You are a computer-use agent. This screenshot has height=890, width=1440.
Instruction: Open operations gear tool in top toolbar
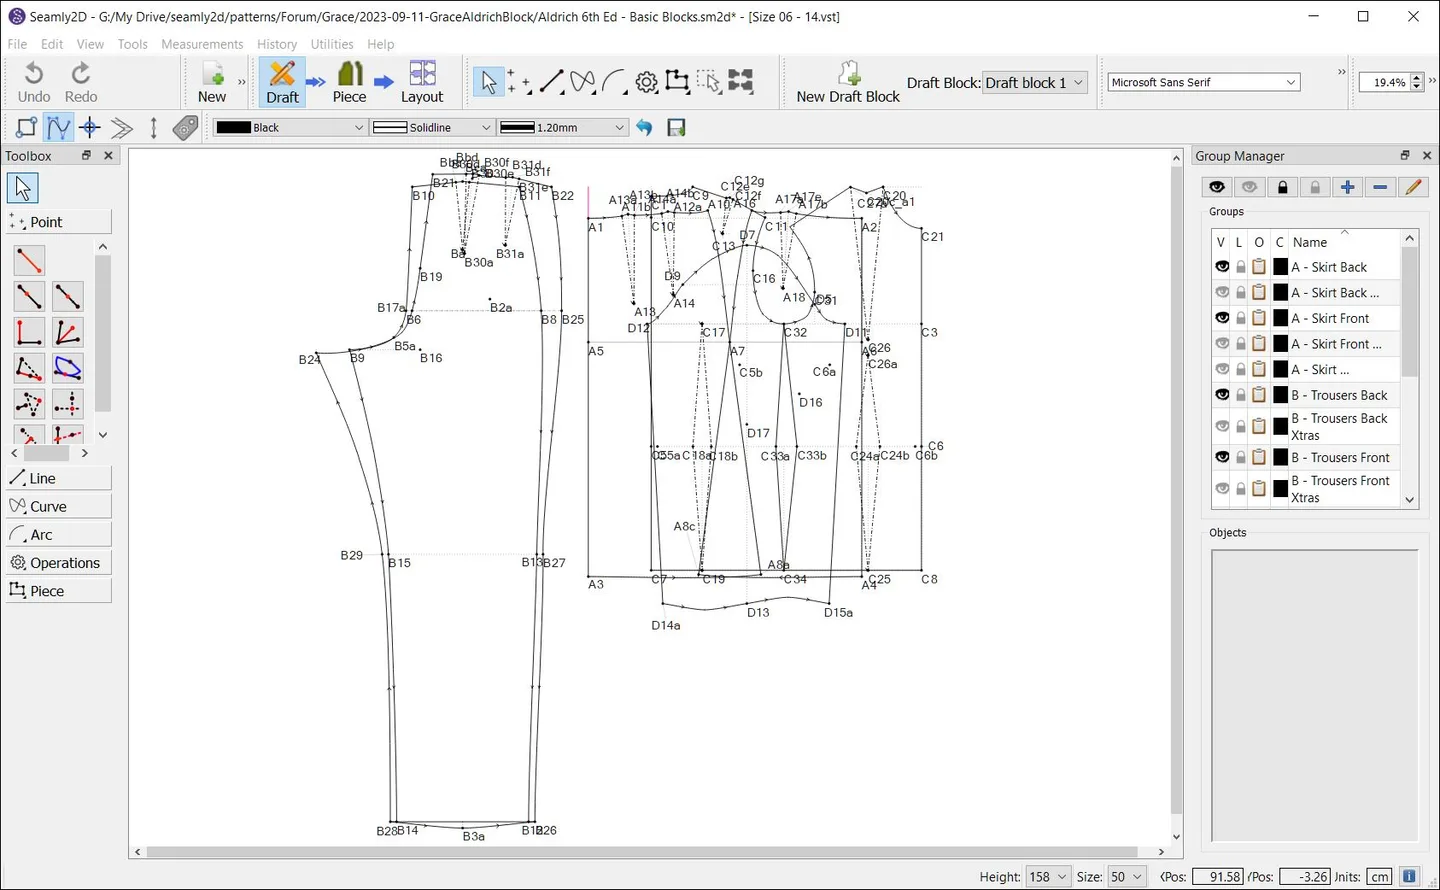pos(647,82)
